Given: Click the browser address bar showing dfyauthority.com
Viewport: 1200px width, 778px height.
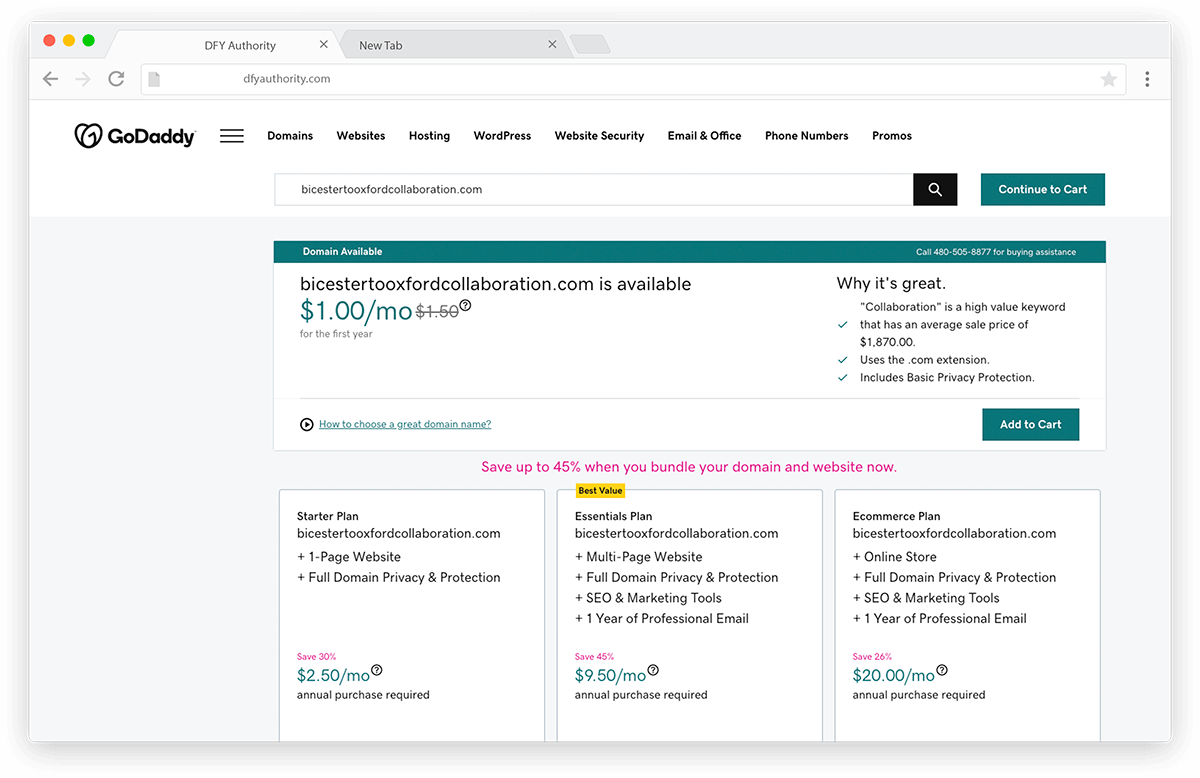Looking at the screenshot, I should [634, 79].
